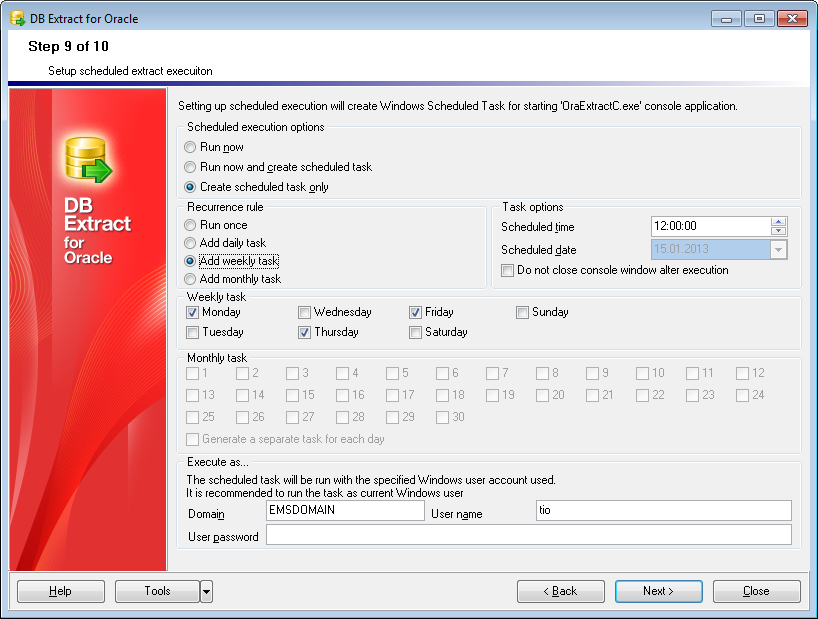Click the DB Extract database logo
This screenshot has height=619, width=818.
click(89, 160)
